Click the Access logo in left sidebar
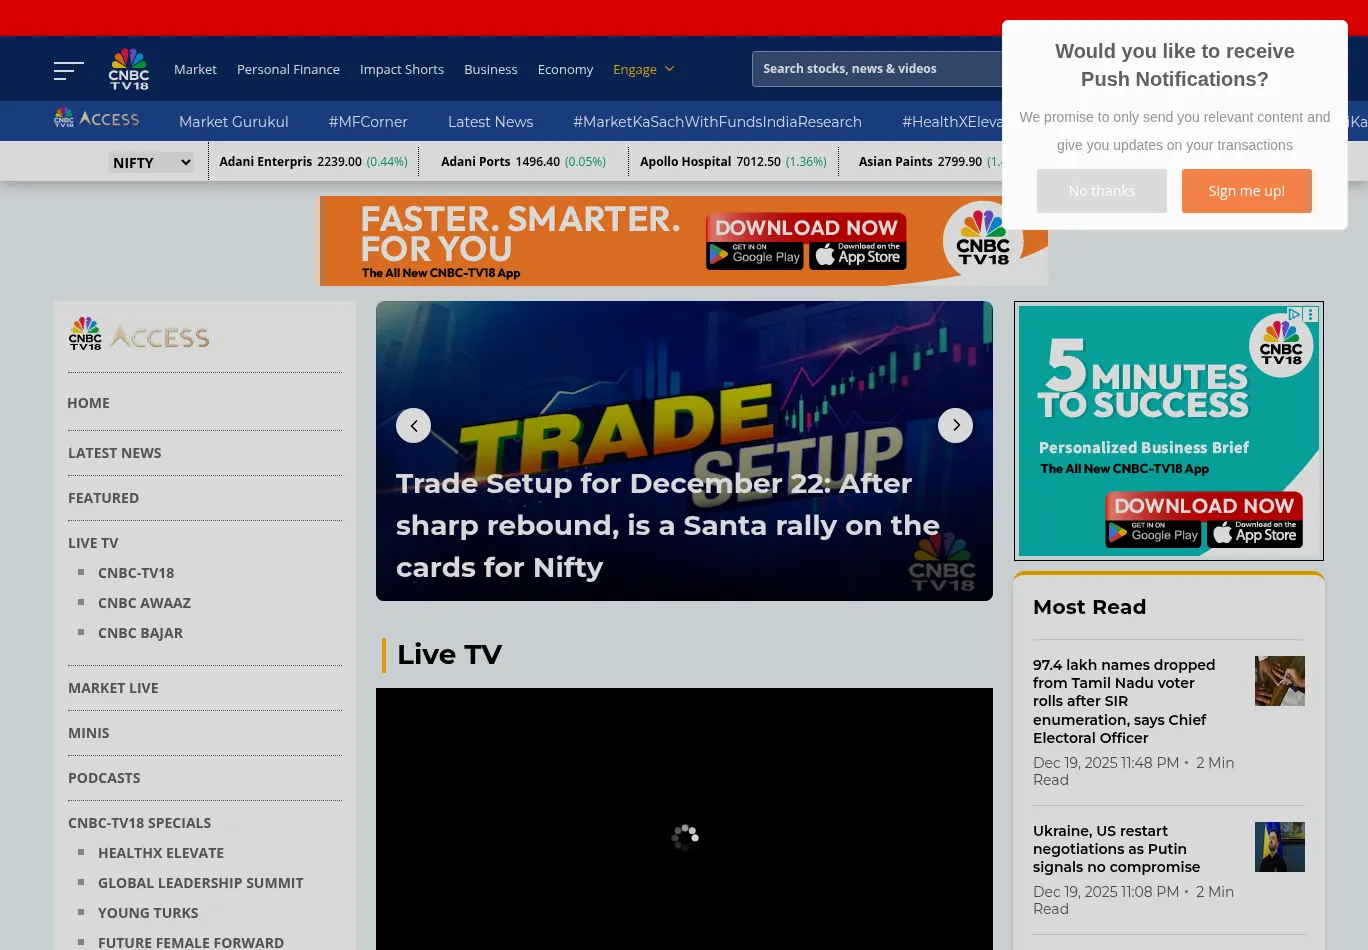Screen dimensions: 1368x950 pyautogui.click(x=139, y=335)
